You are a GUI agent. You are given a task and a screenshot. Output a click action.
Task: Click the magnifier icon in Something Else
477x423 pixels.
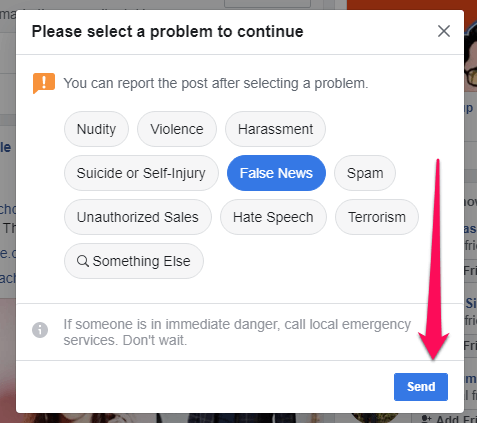[x=83, y=261]
